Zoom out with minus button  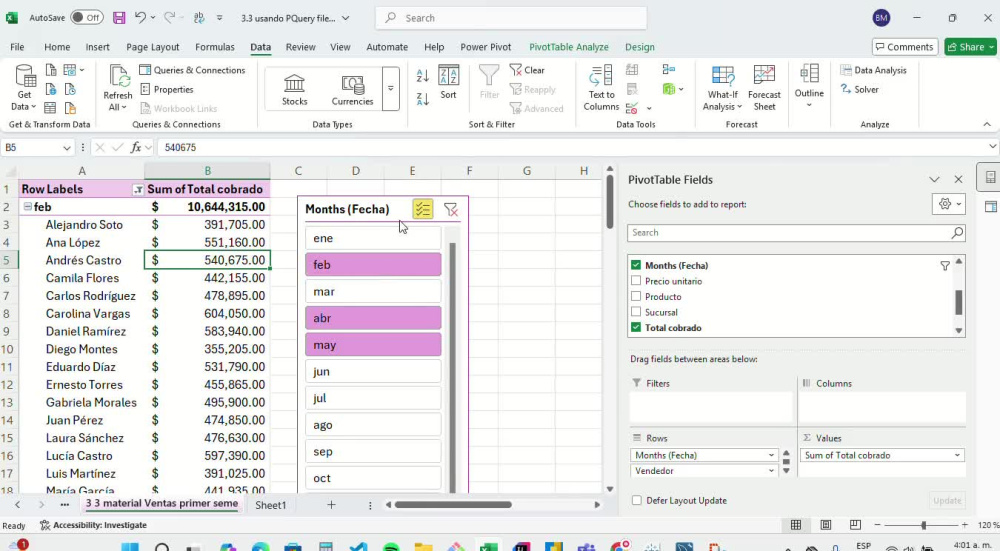pyautogui.click(x=878, y=525)
